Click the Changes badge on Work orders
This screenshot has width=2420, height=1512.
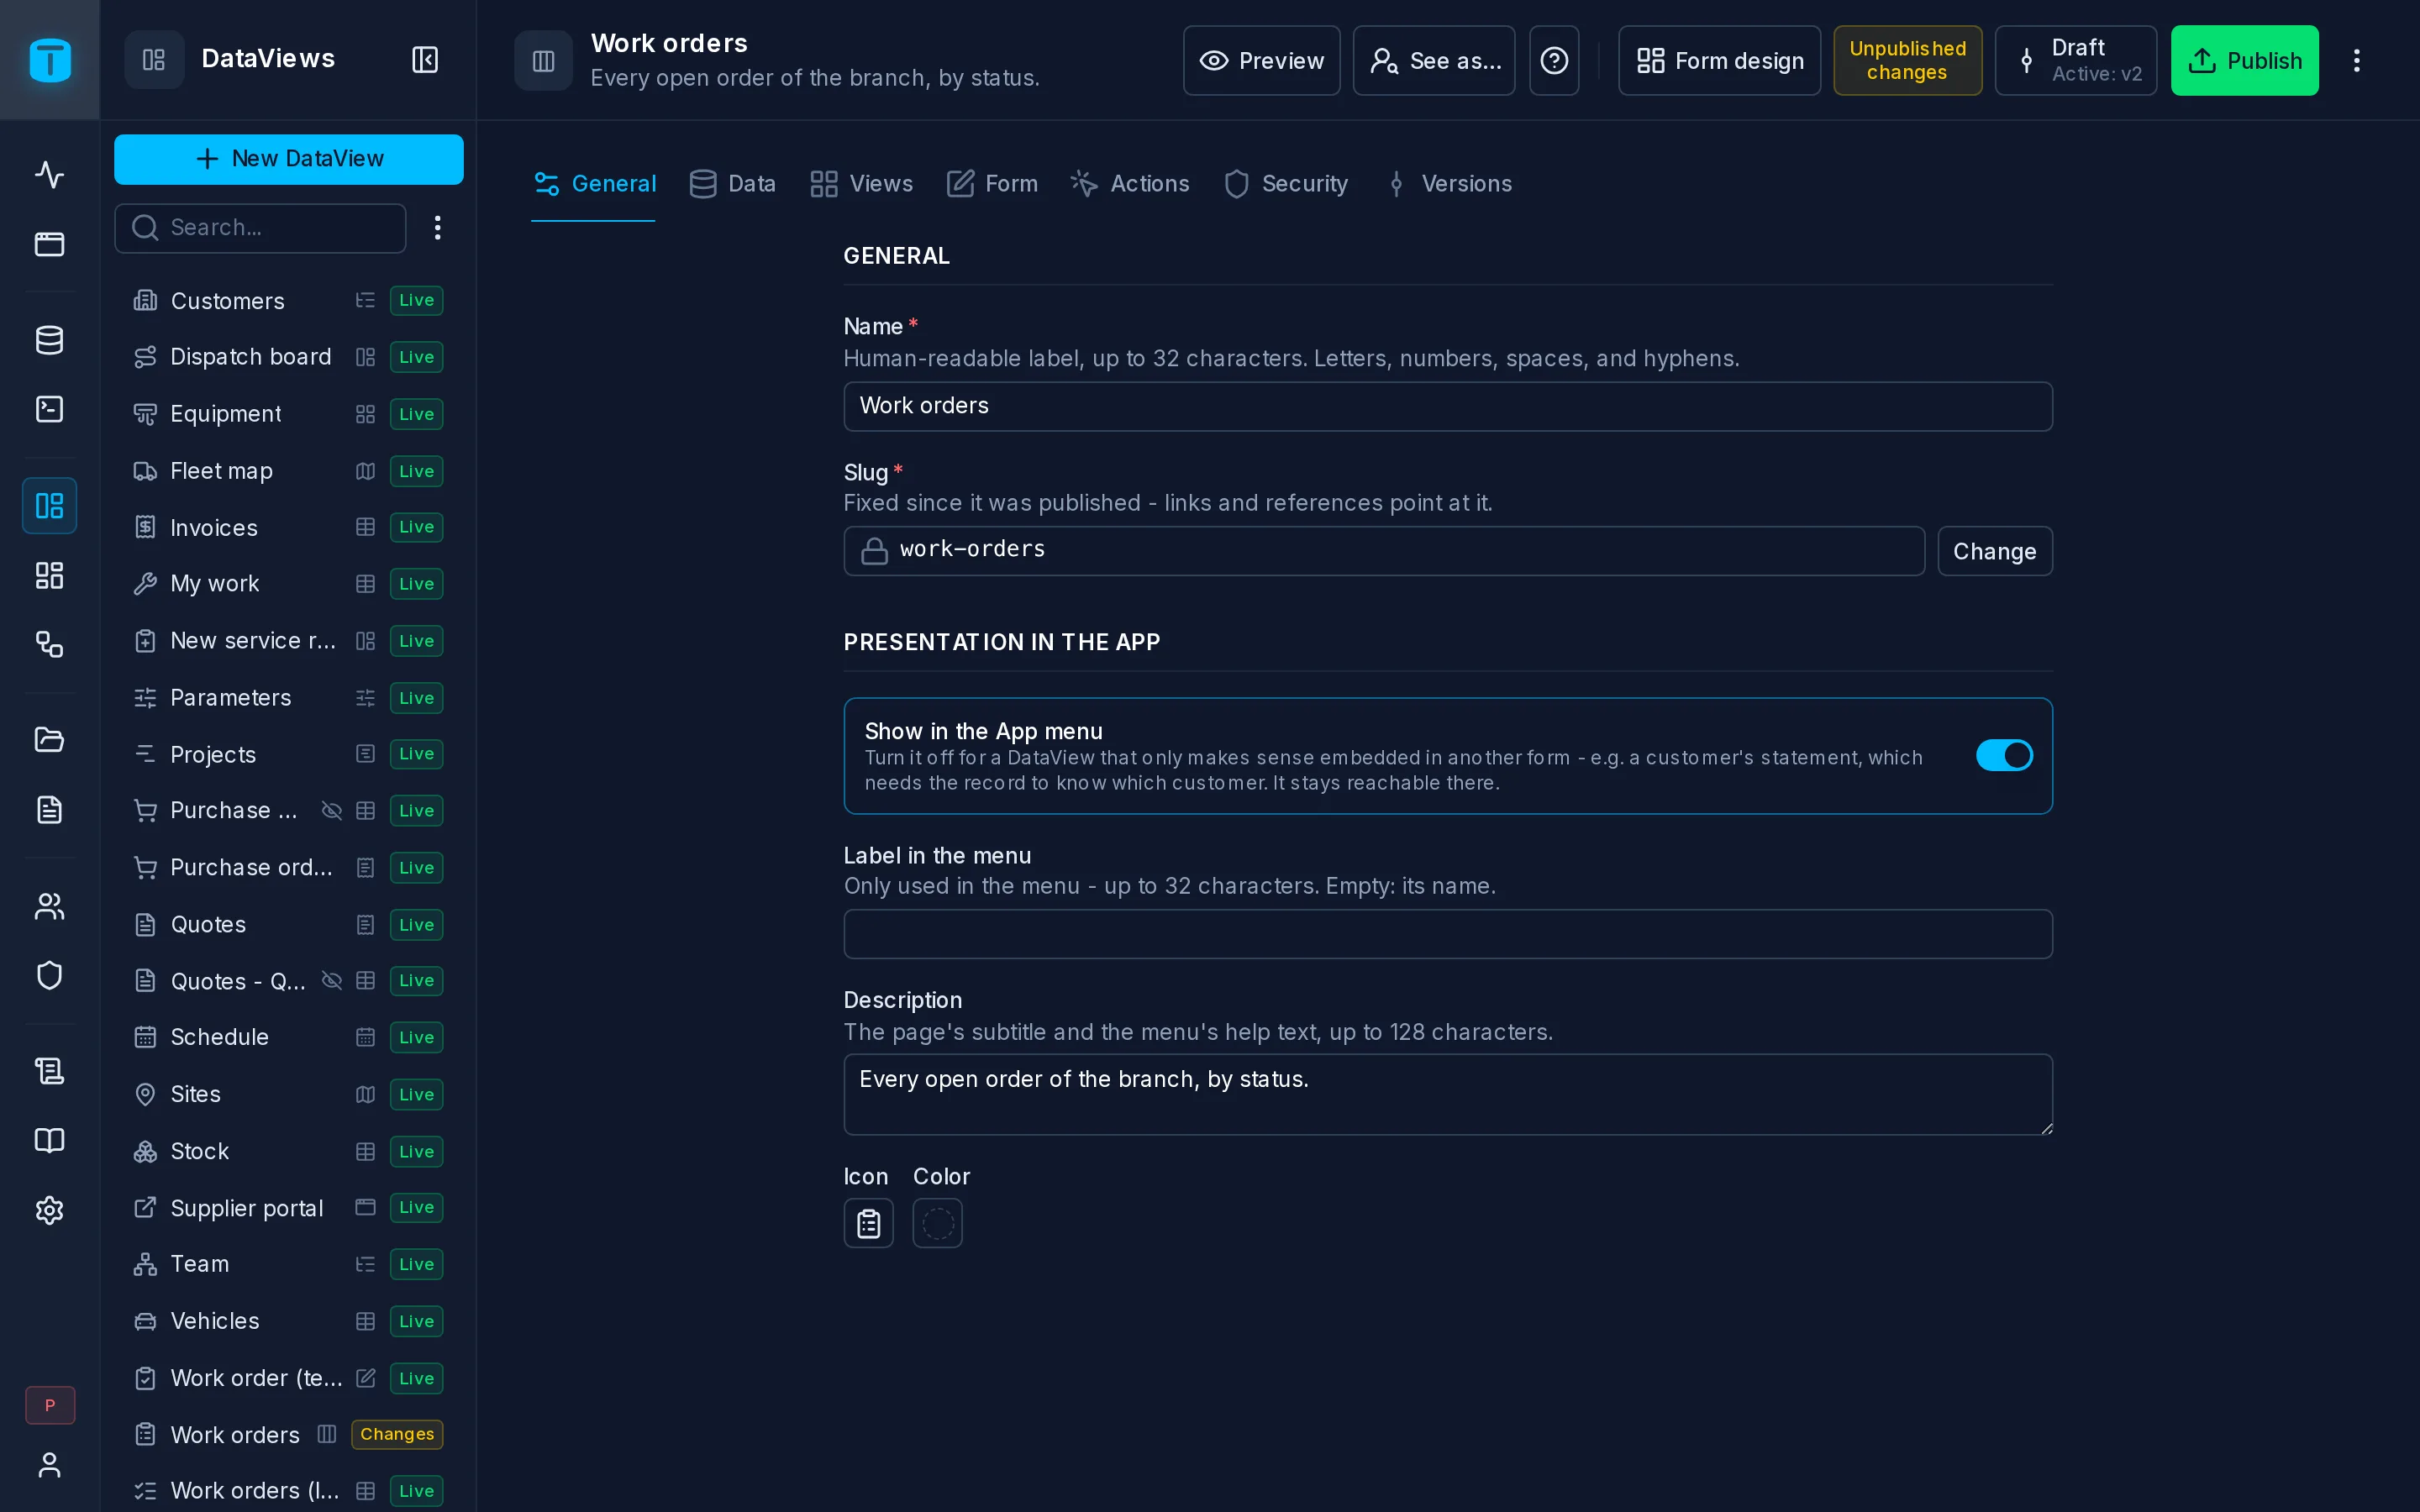pyautogui.click(x=397, y=1434)
